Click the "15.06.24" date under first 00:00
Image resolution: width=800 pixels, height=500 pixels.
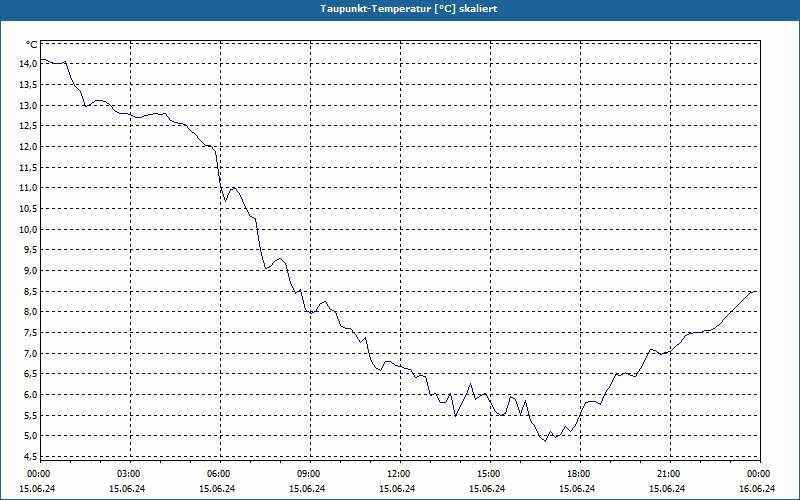pyautogui.click(x=37, y=488)
